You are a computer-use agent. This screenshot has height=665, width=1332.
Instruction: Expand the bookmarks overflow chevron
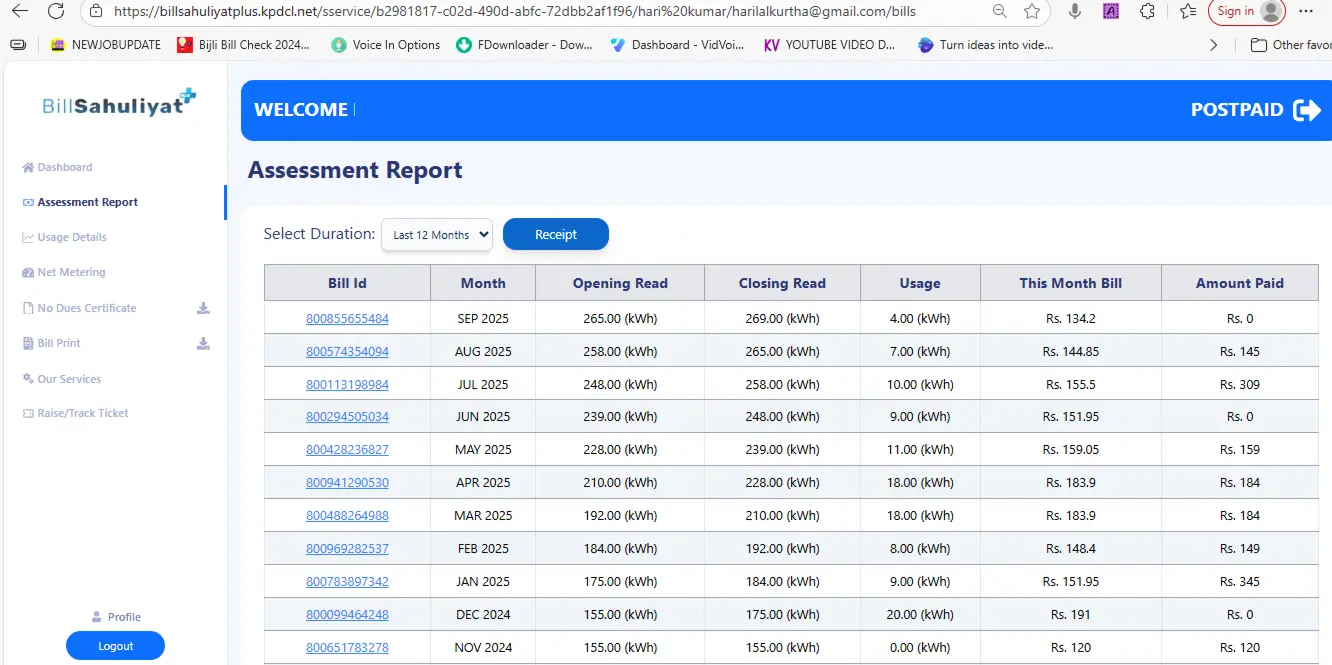point(1214,45)
